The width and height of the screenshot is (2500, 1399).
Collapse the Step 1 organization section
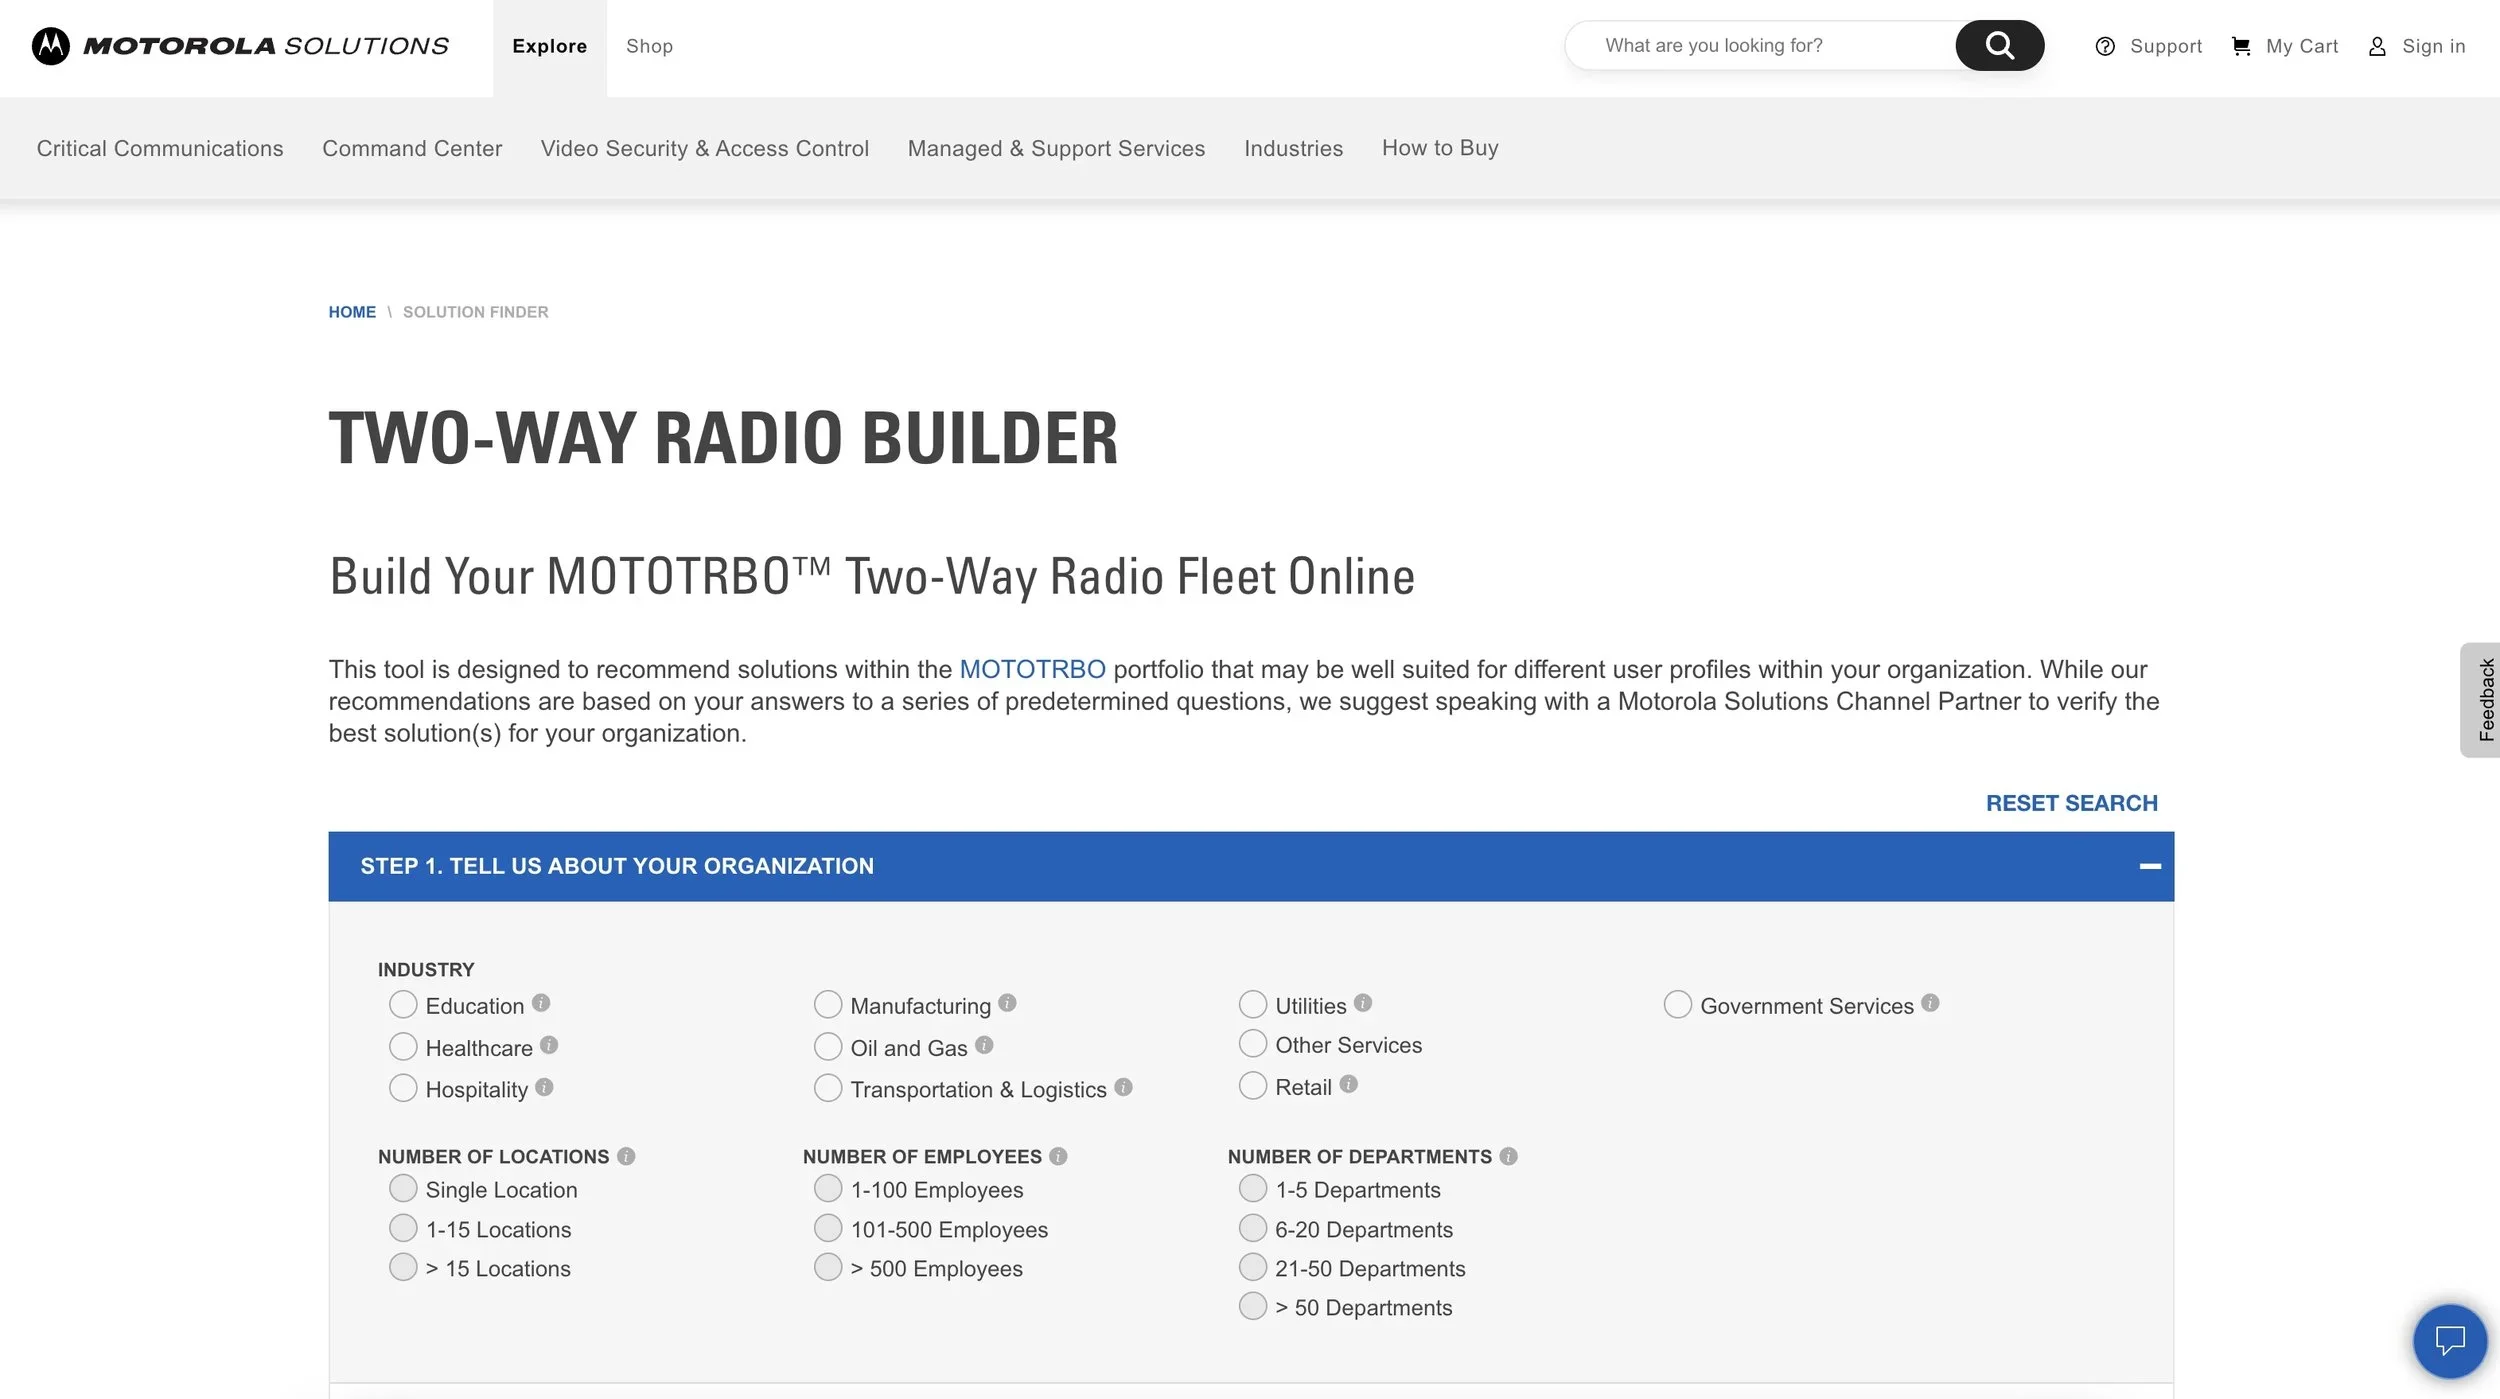coord(2148,866)
